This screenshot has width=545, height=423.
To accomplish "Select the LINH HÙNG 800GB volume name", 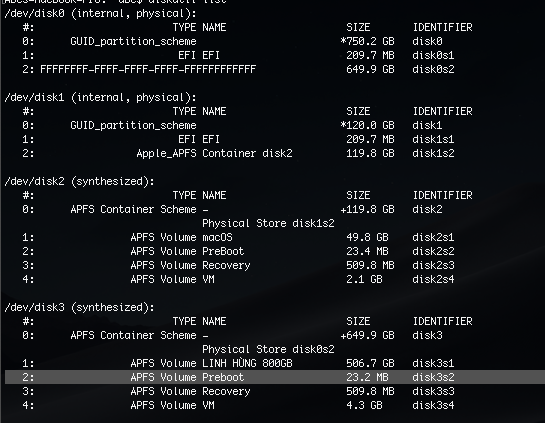I will 247,363.
